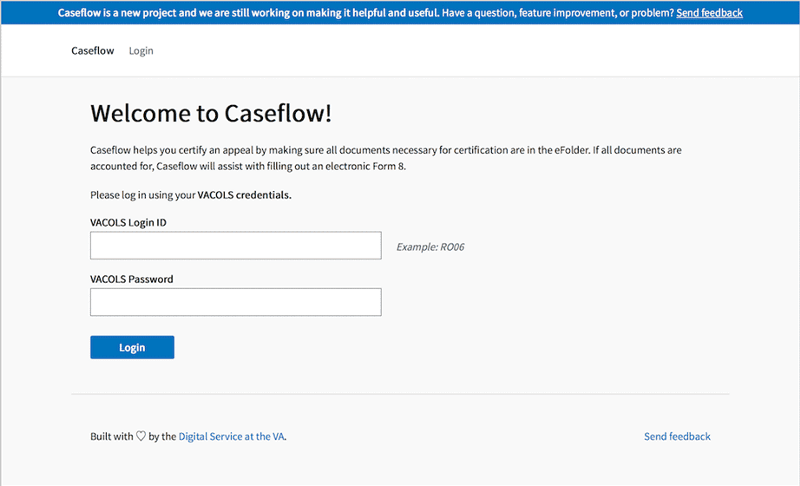
Task: Click the Caseflow description paragraph
Action: 380,158
